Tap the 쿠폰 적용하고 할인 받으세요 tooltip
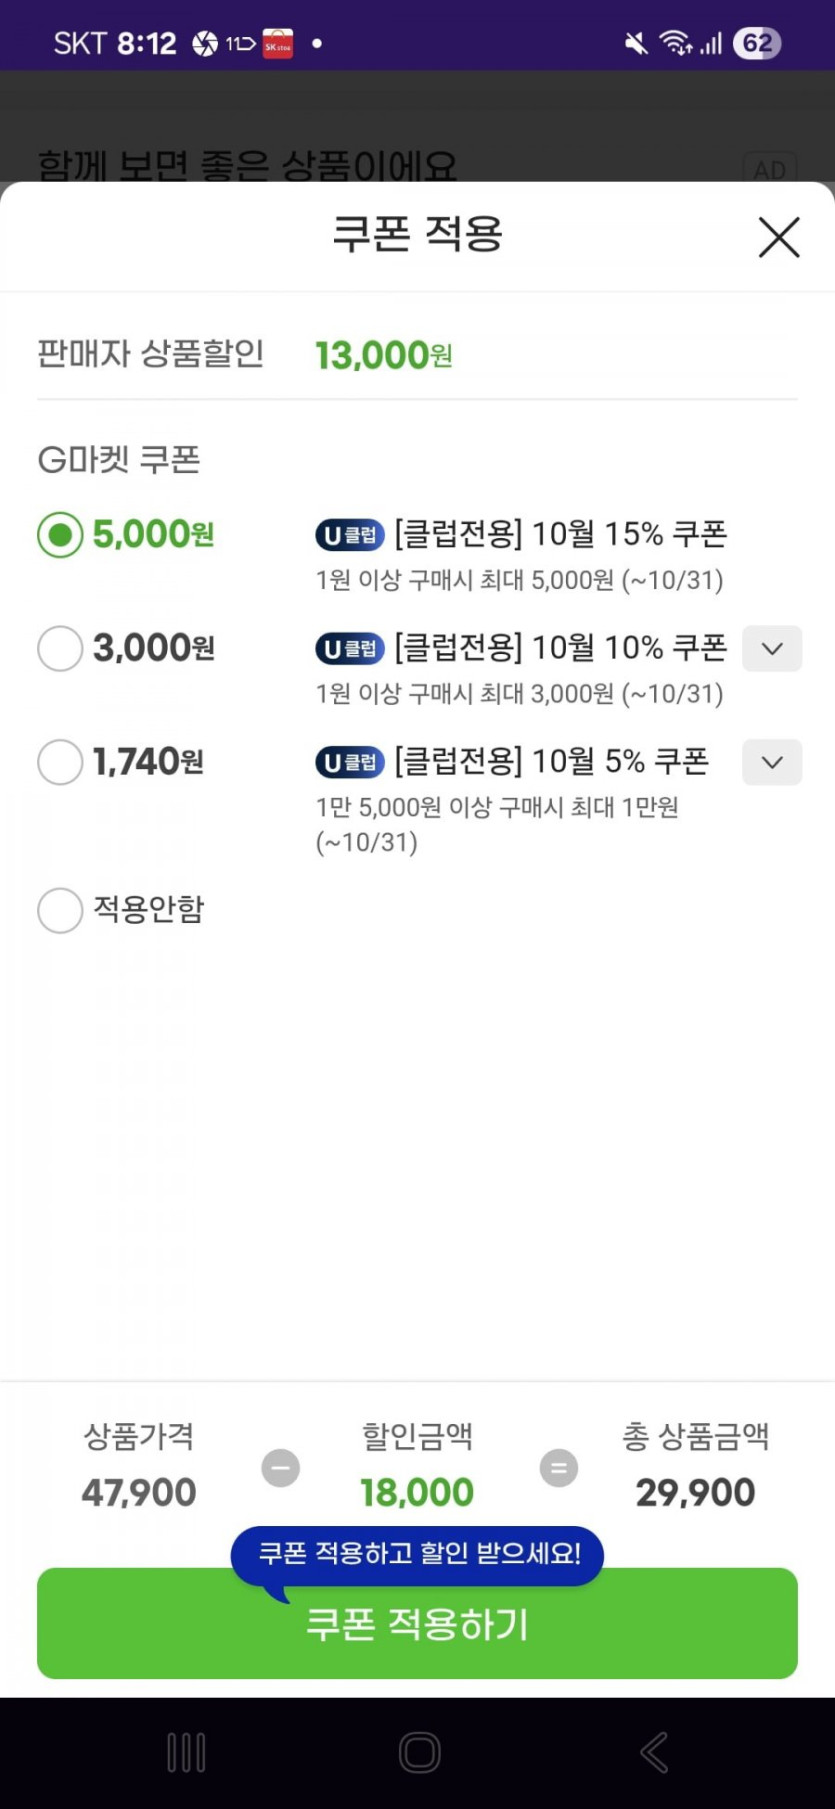 coord(418,1553)
